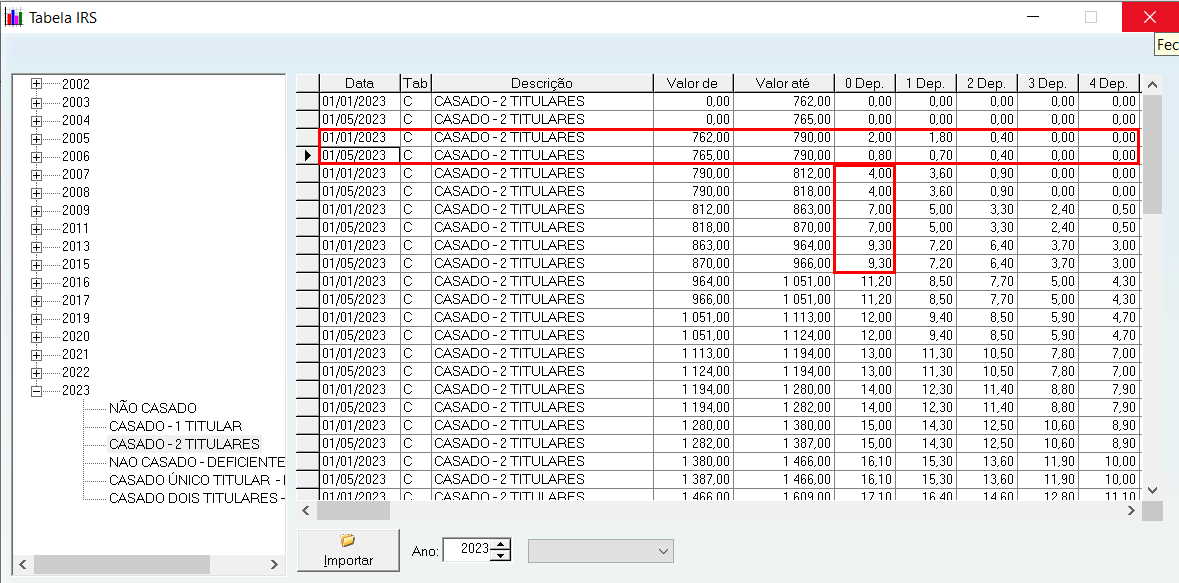Select NÃO CASADO under 2023
Screen dimensions: 1179x583
pos(153,408)
